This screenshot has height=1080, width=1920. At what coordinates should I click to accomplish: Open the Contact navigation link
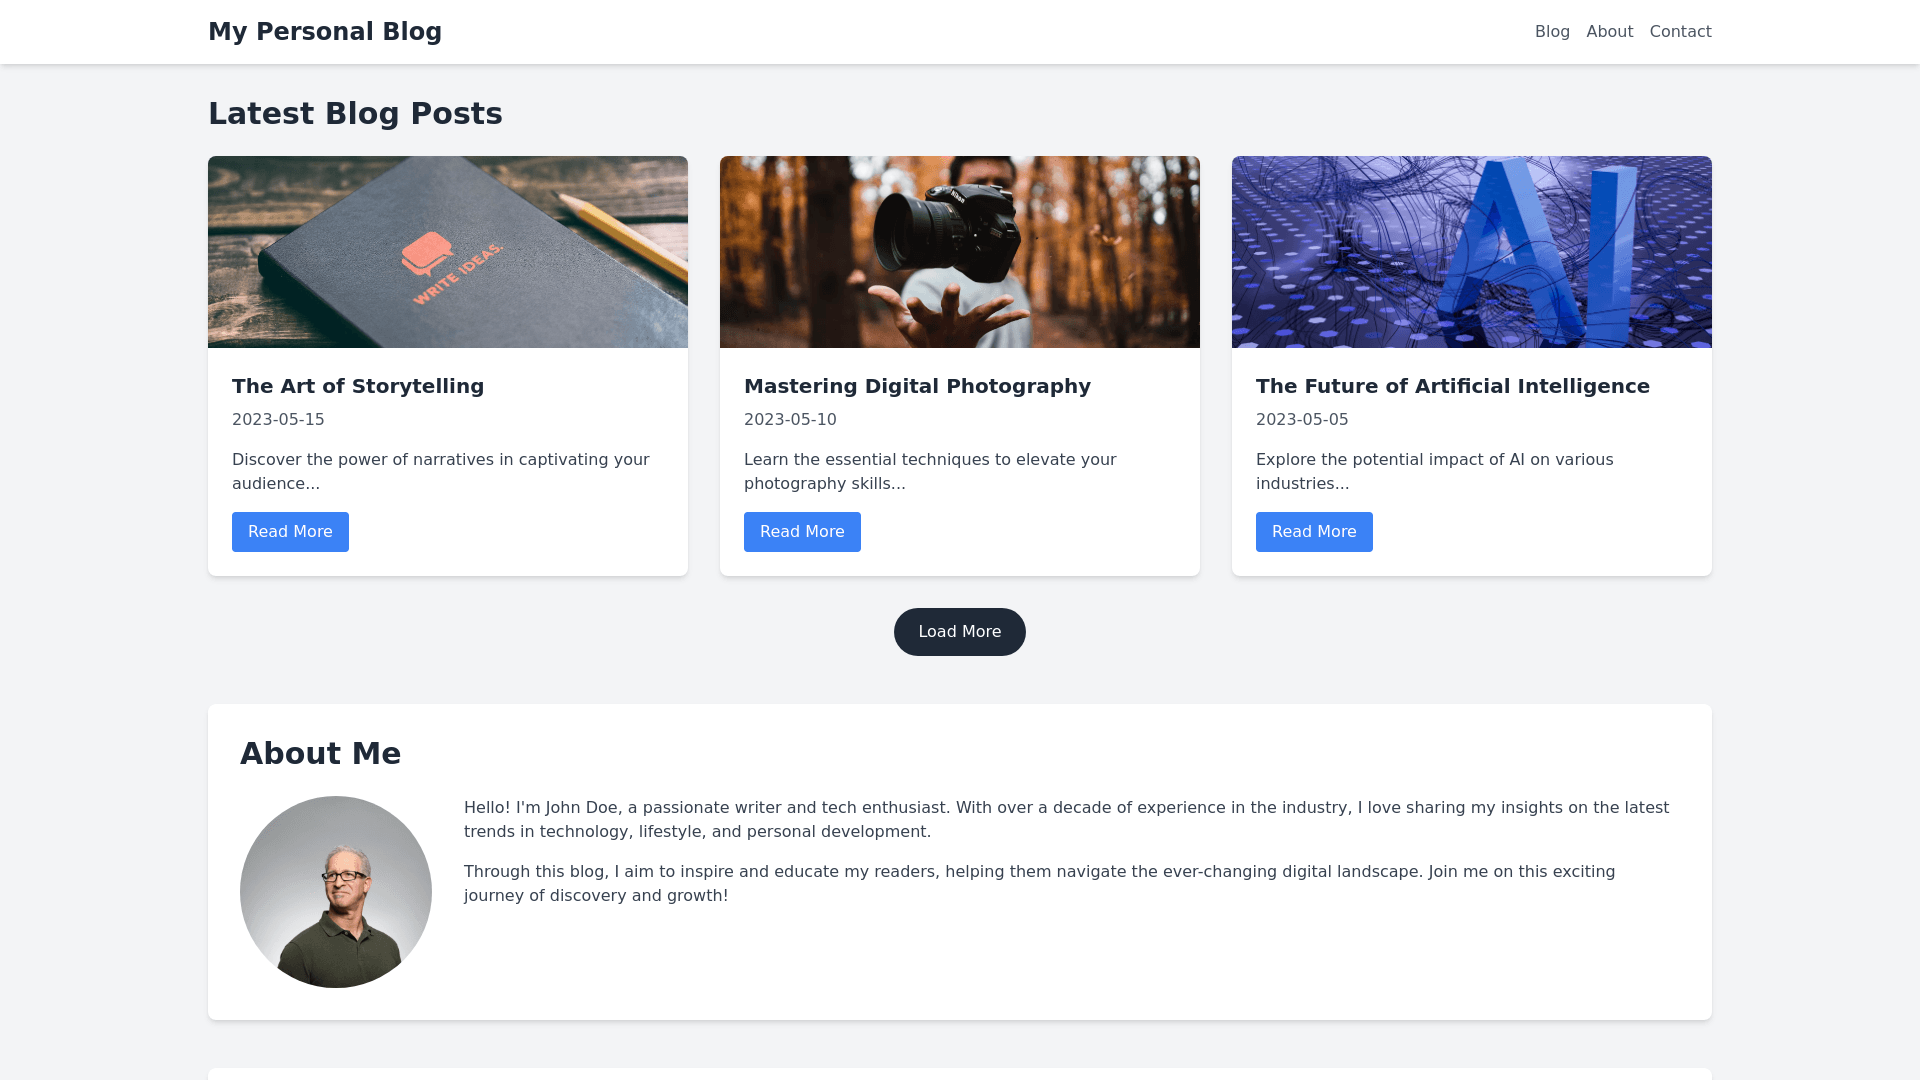coord(1680,32)
